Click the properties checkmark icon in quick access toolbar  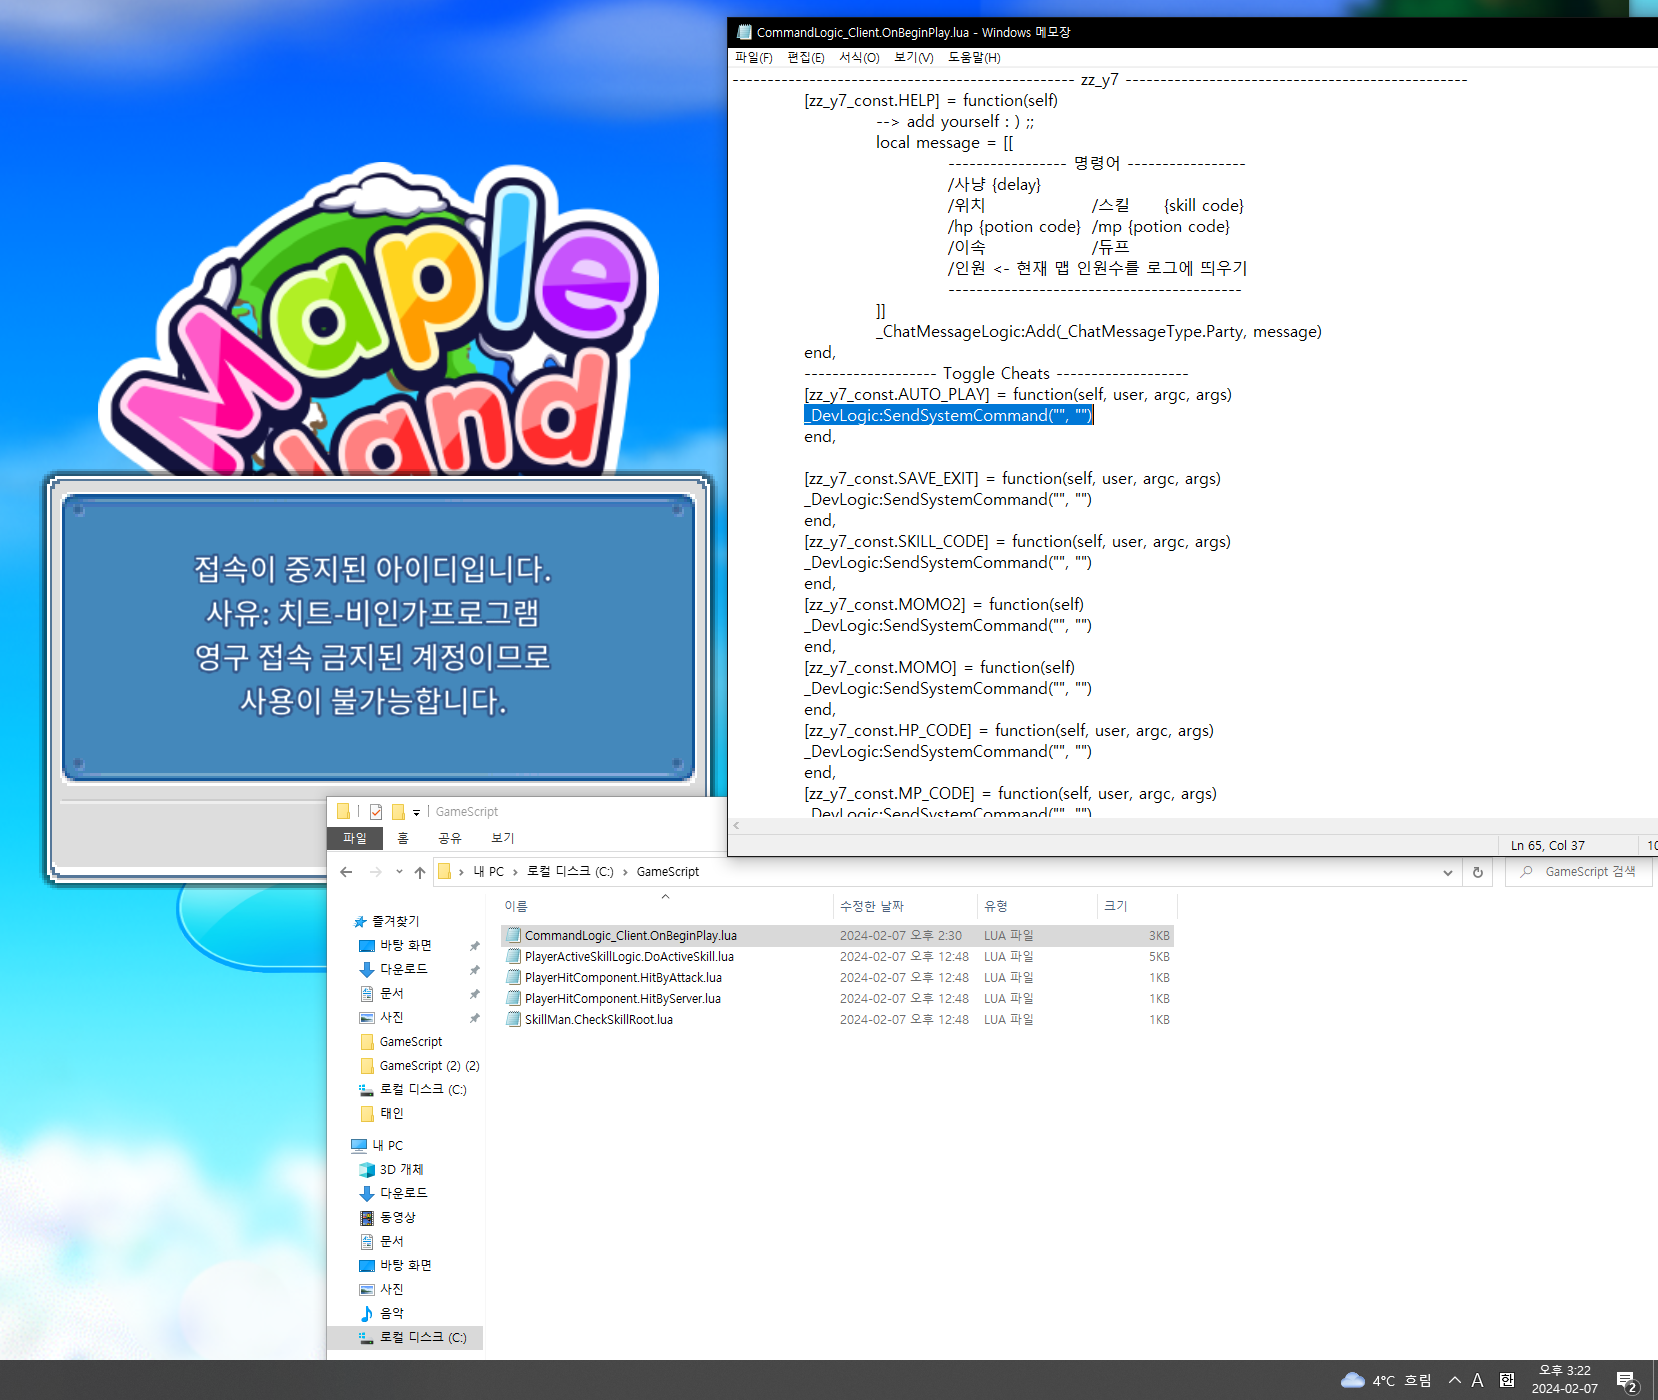coord(376,812)
